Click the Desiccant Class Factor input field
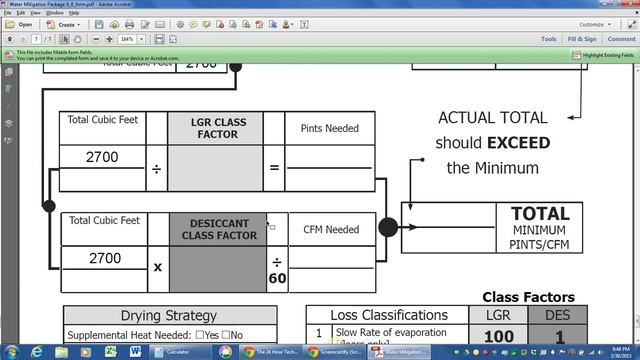 218,269
